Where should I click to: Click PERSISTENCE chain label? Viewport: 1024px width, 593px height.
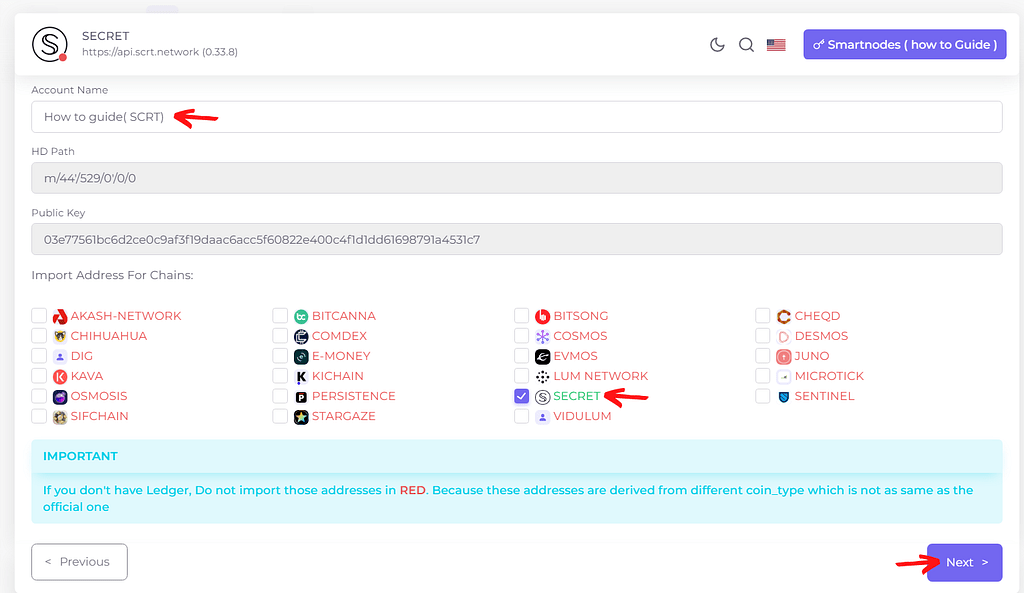353,396
